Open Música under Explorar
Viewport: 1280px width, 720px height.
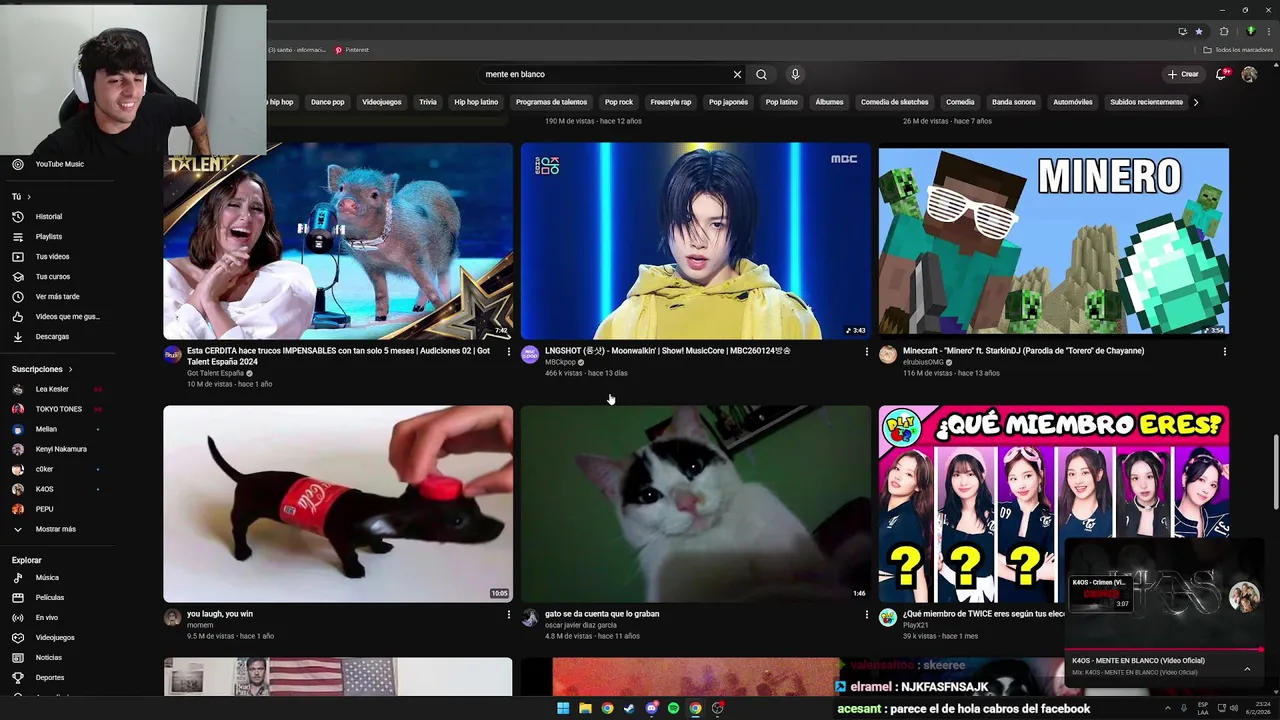47,577
